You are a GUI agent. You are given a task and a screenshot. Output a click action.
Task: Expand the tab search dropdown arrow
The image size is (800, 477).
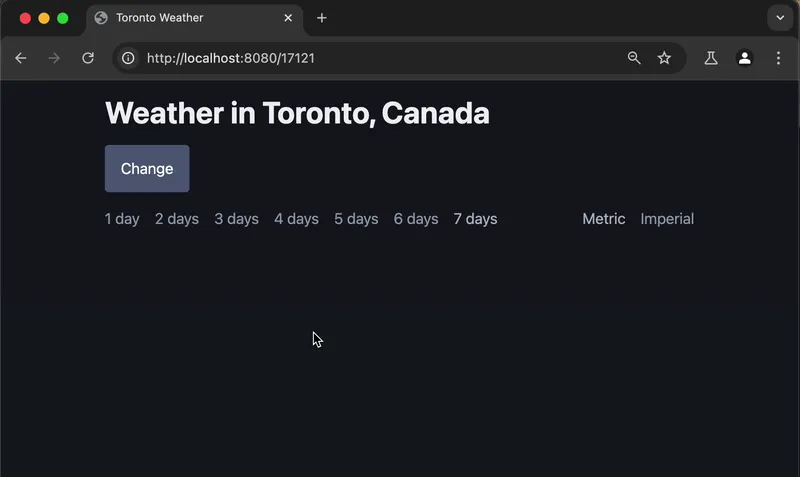tap(780, 18)
